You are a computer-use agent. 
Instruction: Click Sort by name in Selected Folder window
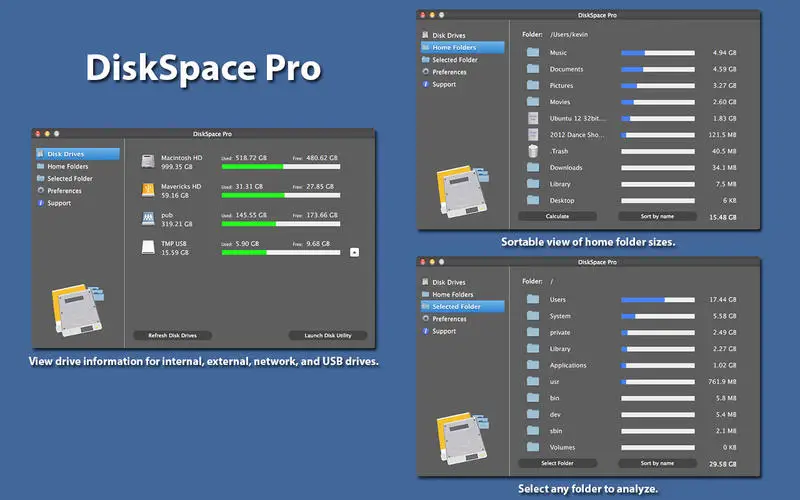657,463
